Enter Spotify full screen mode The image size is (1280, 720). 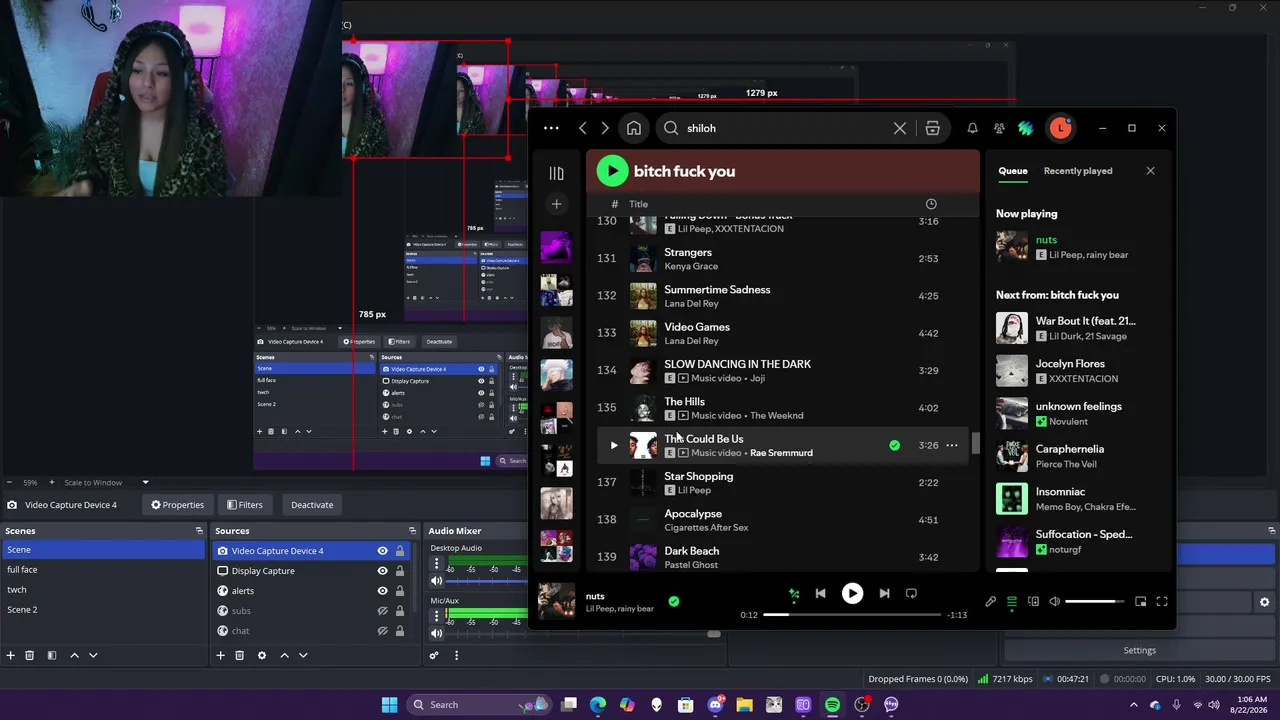coord(1162,601)
